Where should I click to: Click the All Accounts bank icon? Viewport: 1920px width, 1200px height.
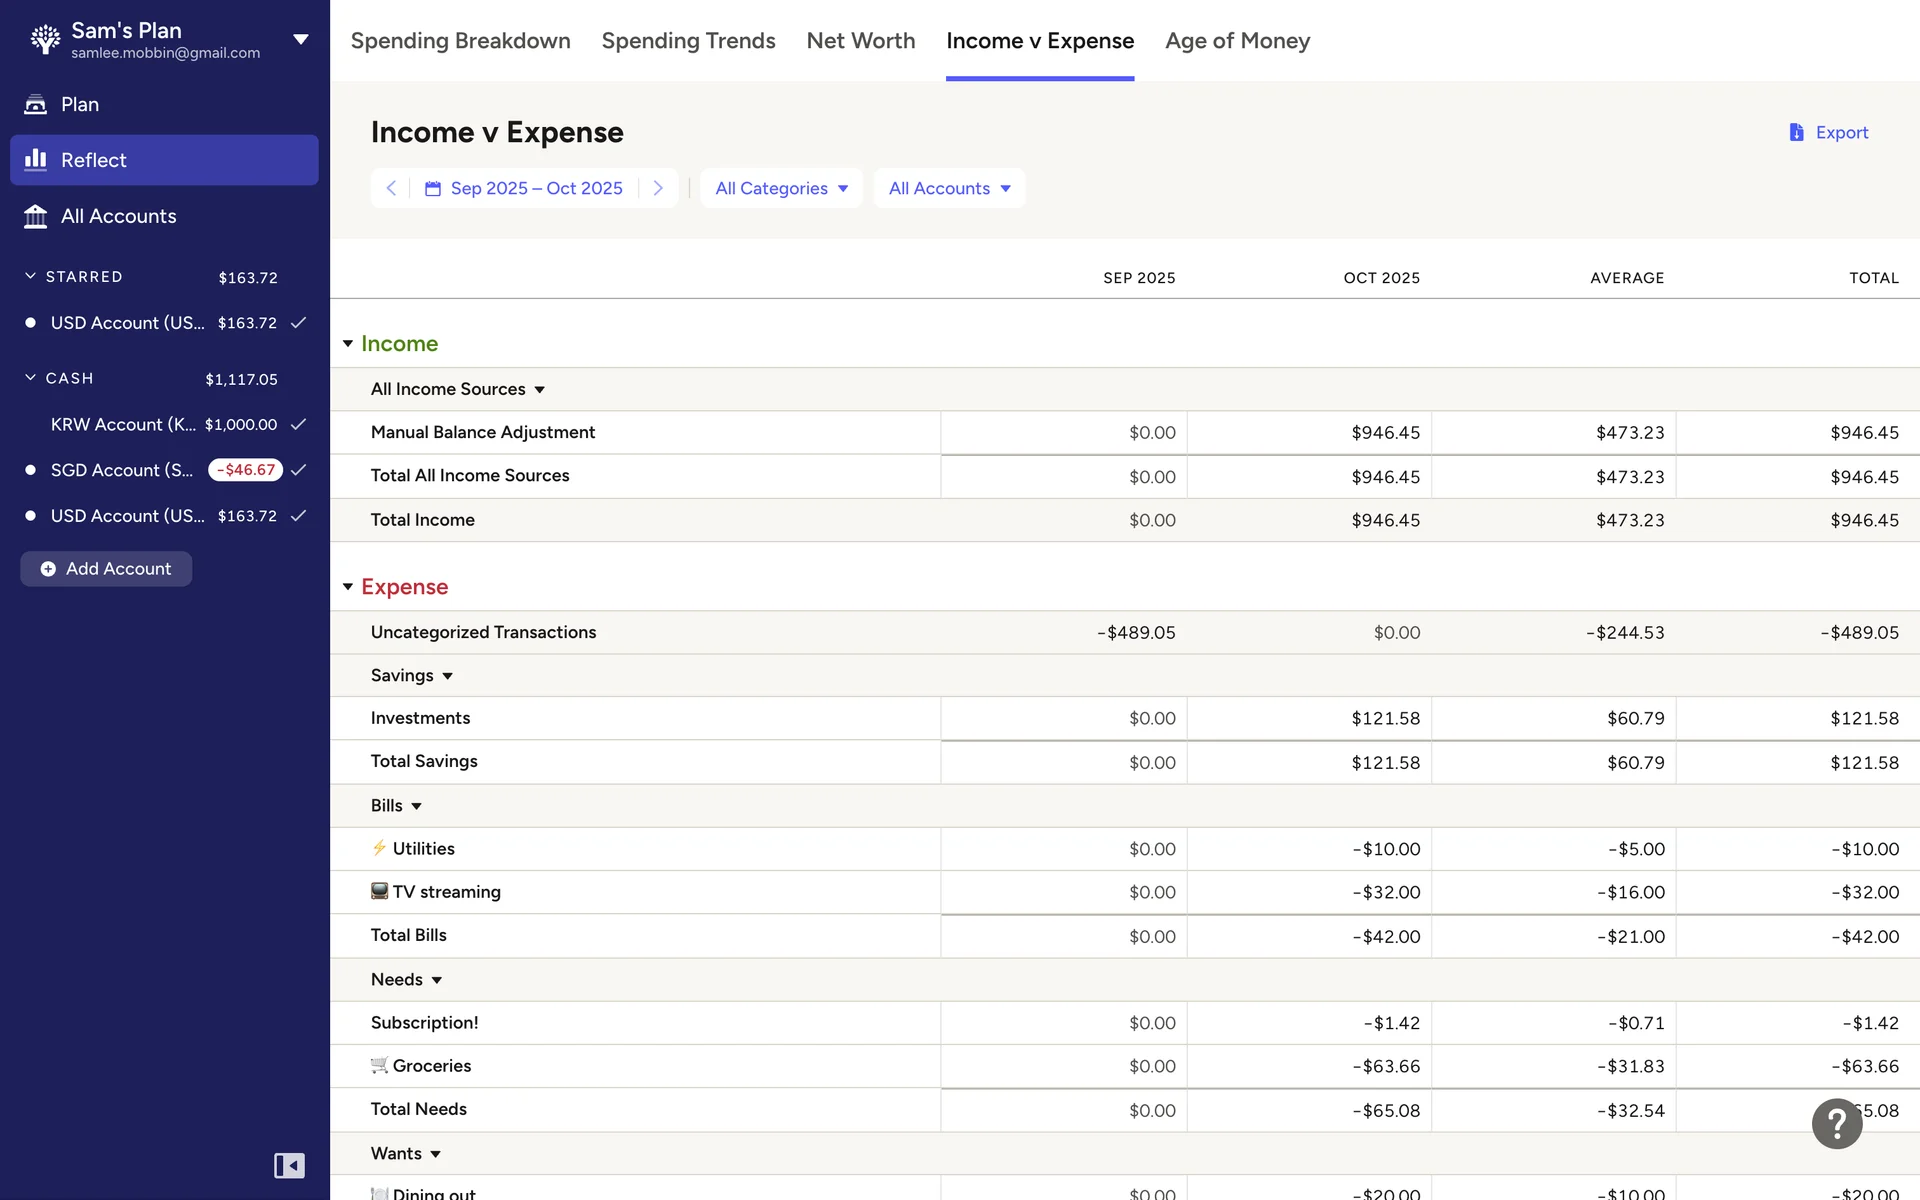pos(36,216)
